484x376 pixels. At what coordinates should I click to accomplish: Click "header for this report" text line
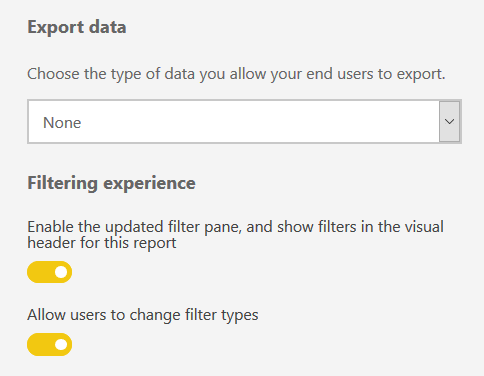102,243
